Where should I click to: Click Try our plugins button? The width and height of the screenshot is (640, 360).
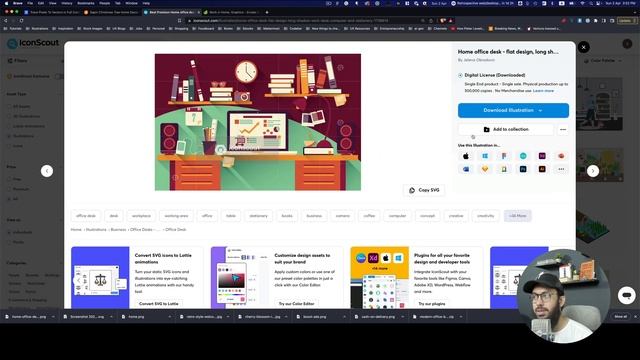pyautogui.click(x=432, y=304)
